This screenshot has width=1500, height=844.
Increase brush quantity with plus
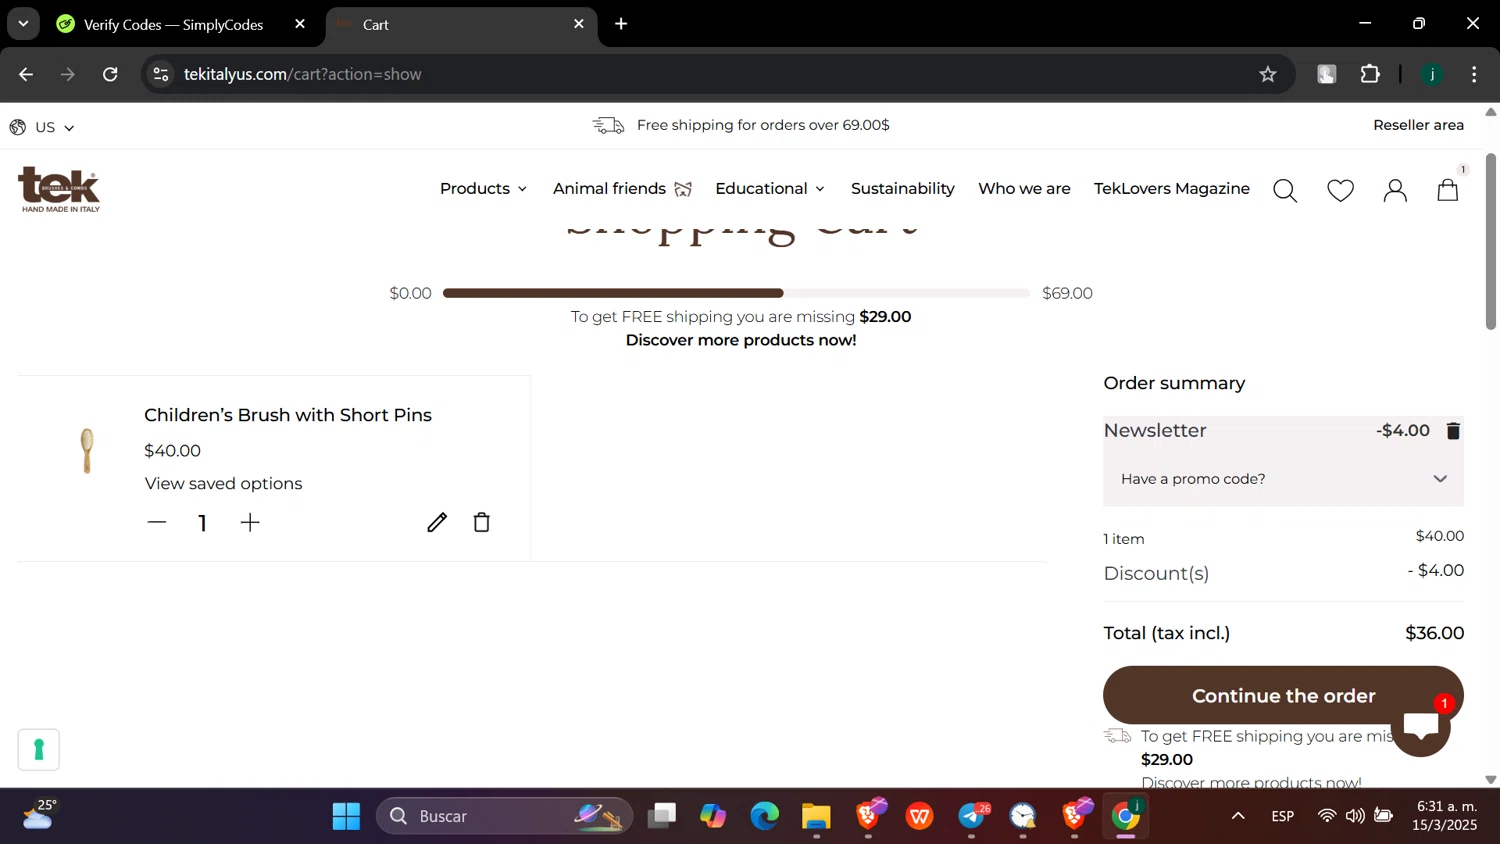pyautogui.click(x=250, y=522)
